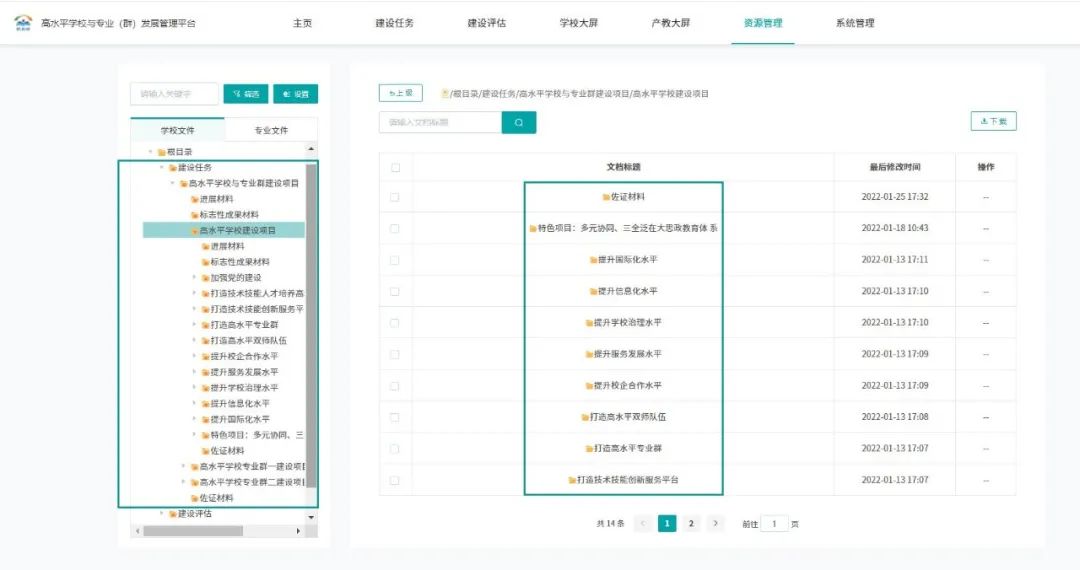Collapse the 建设任务 tree node arrow
The height and width of the screenshot is (570, 1080).
[162, 167]
